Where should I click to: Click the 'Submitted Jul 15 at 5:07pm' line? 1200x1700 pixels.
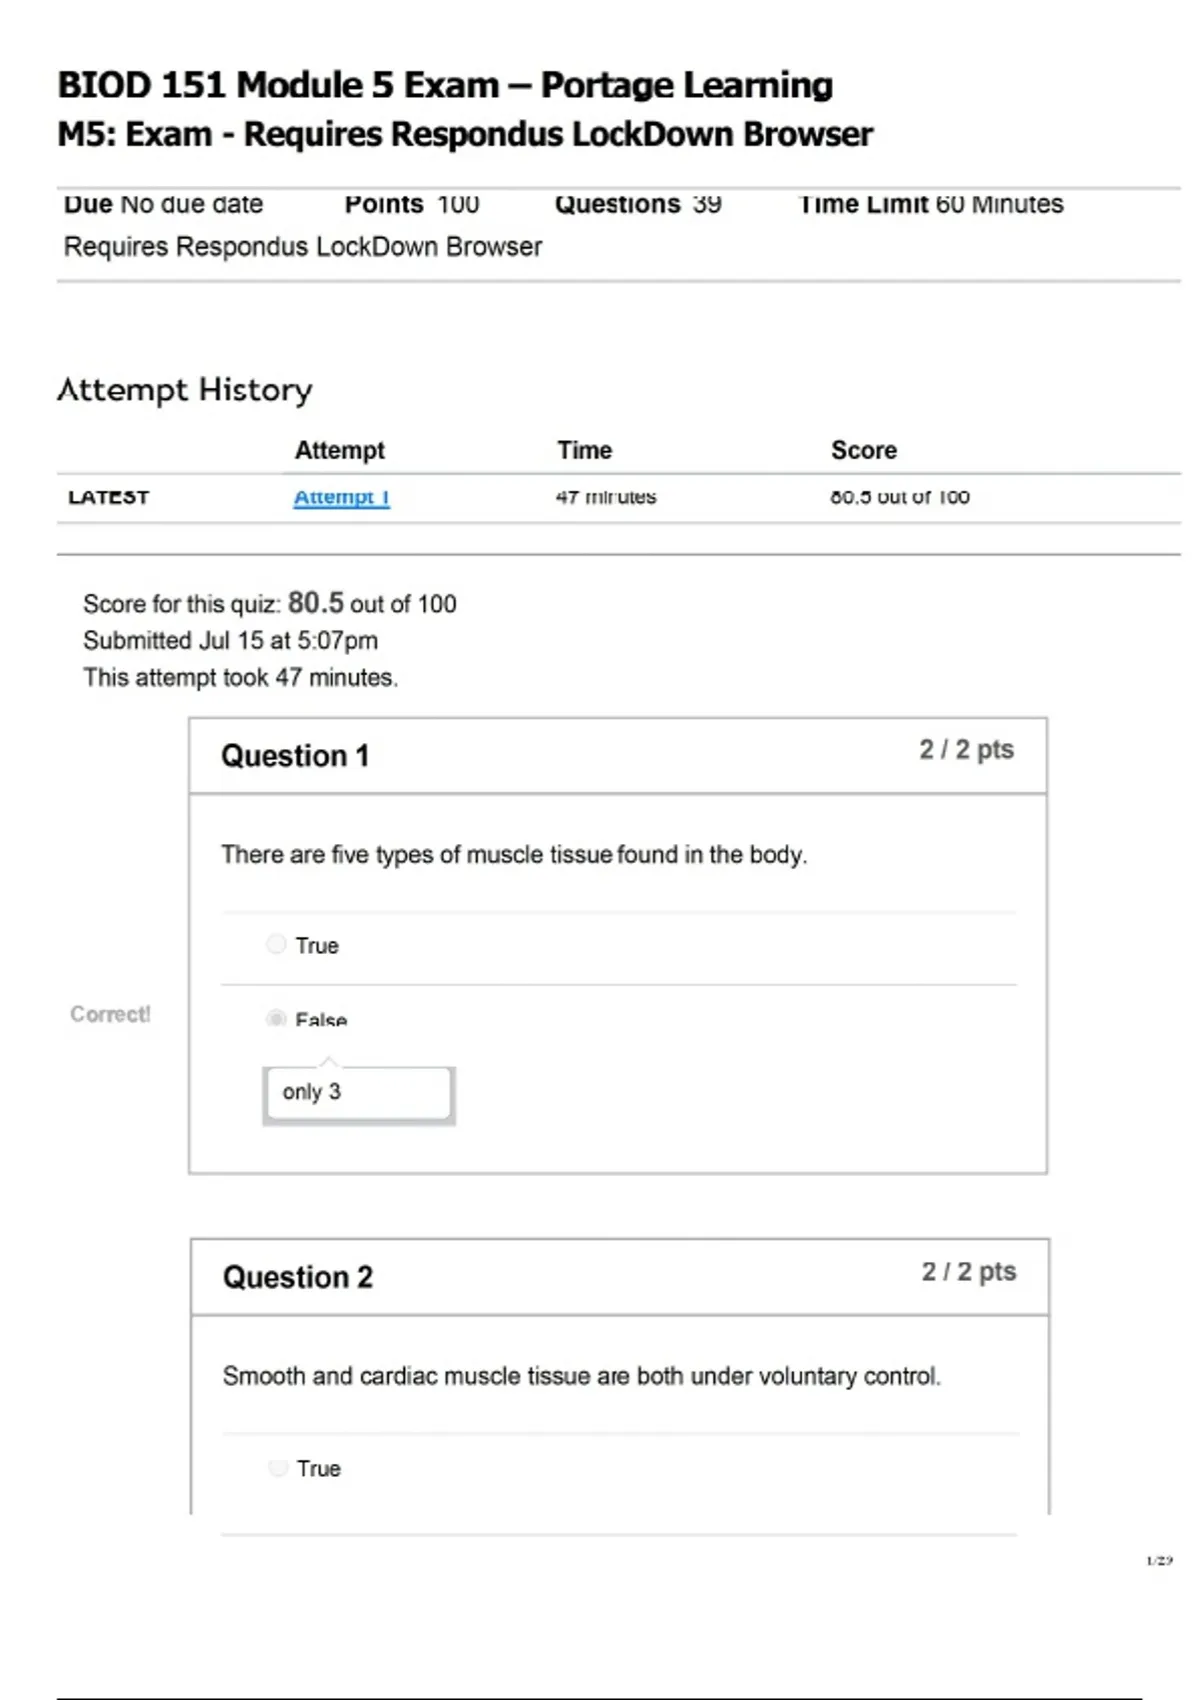(230, 641)
